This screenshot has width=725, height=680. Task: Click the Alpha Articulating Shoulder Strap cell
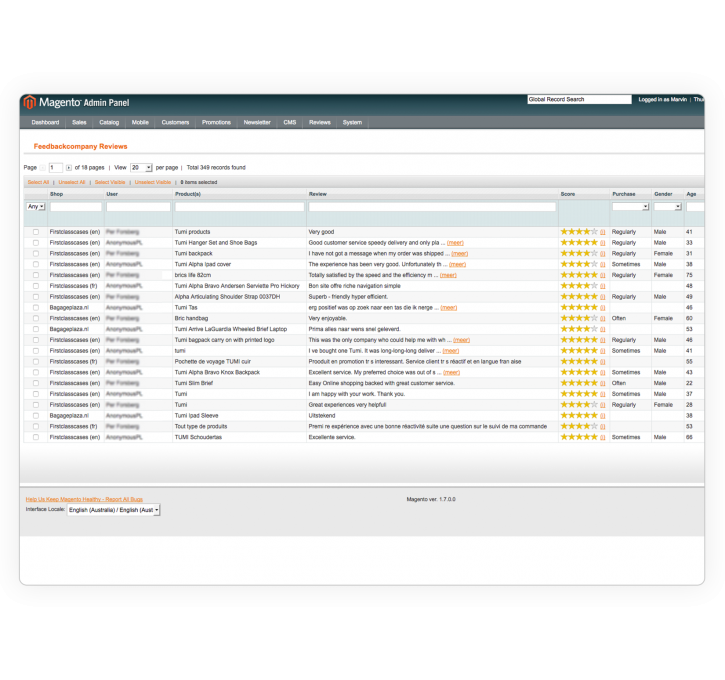click(x=227, y=297)
